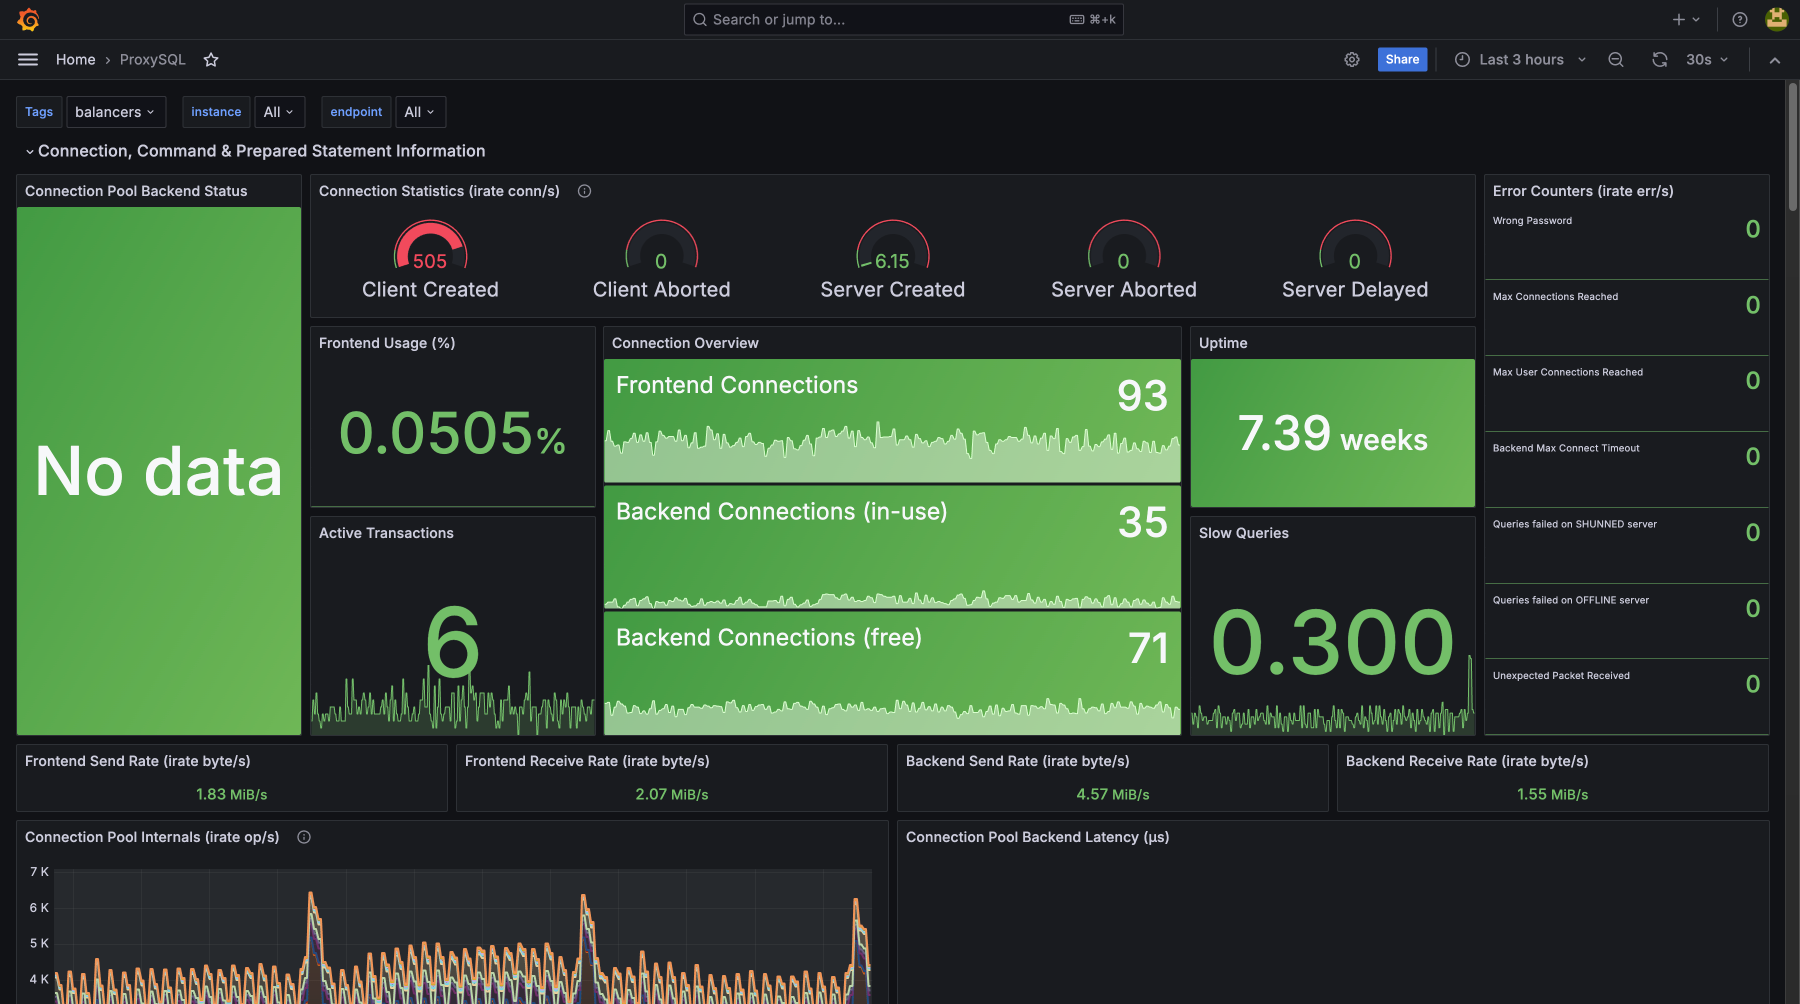Open dashboard settings gear icon
Screen dimensions: 1800x1004
click(x=1352, y=60)
